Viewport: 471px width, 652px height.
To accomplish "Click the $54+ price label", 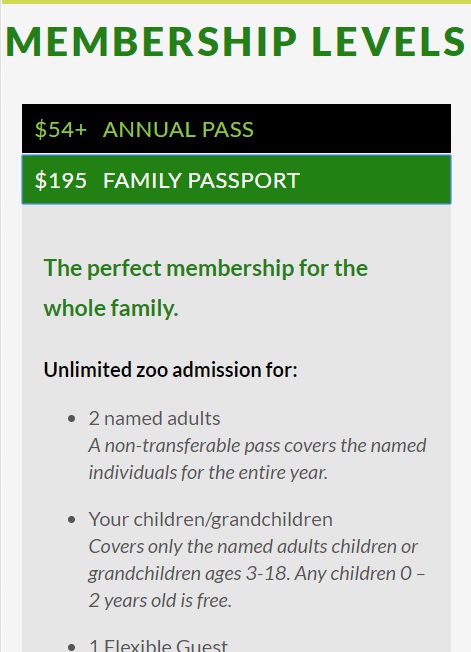I will 61,129.
